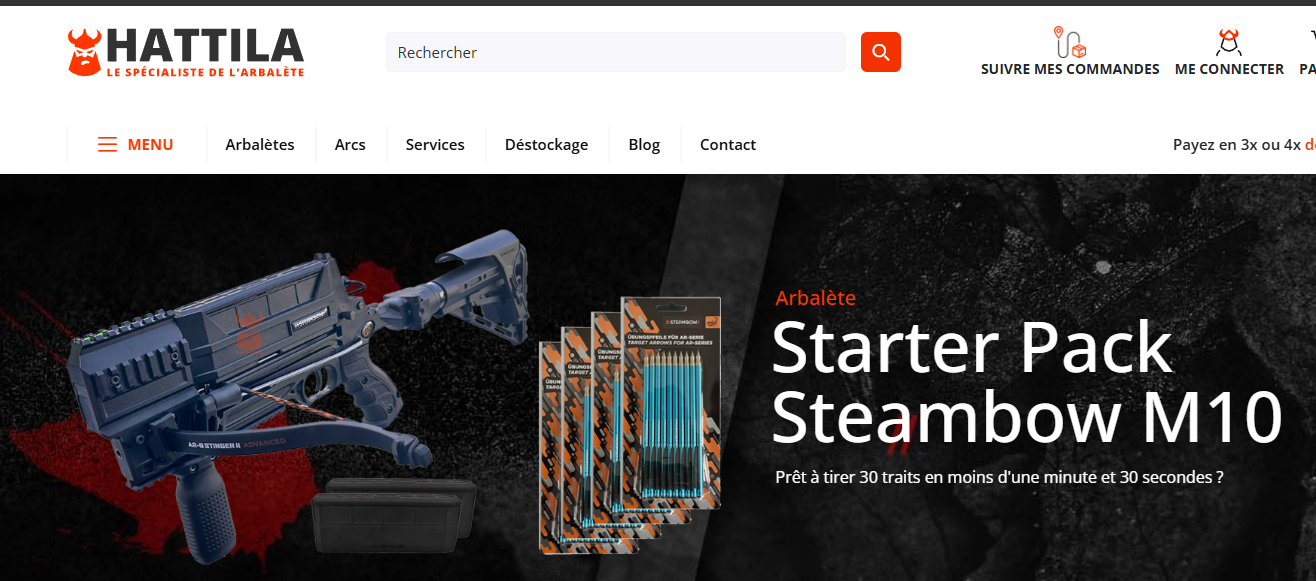Viewport: 1316px width, 581px height.
Task: Select Services in the navigation bar
Action: pos(435,145)
